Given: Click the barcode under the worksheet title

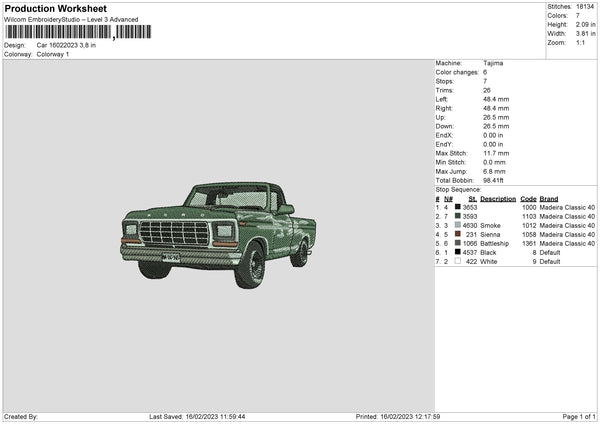Looking at the screenshot, I should tap(78, 32).
